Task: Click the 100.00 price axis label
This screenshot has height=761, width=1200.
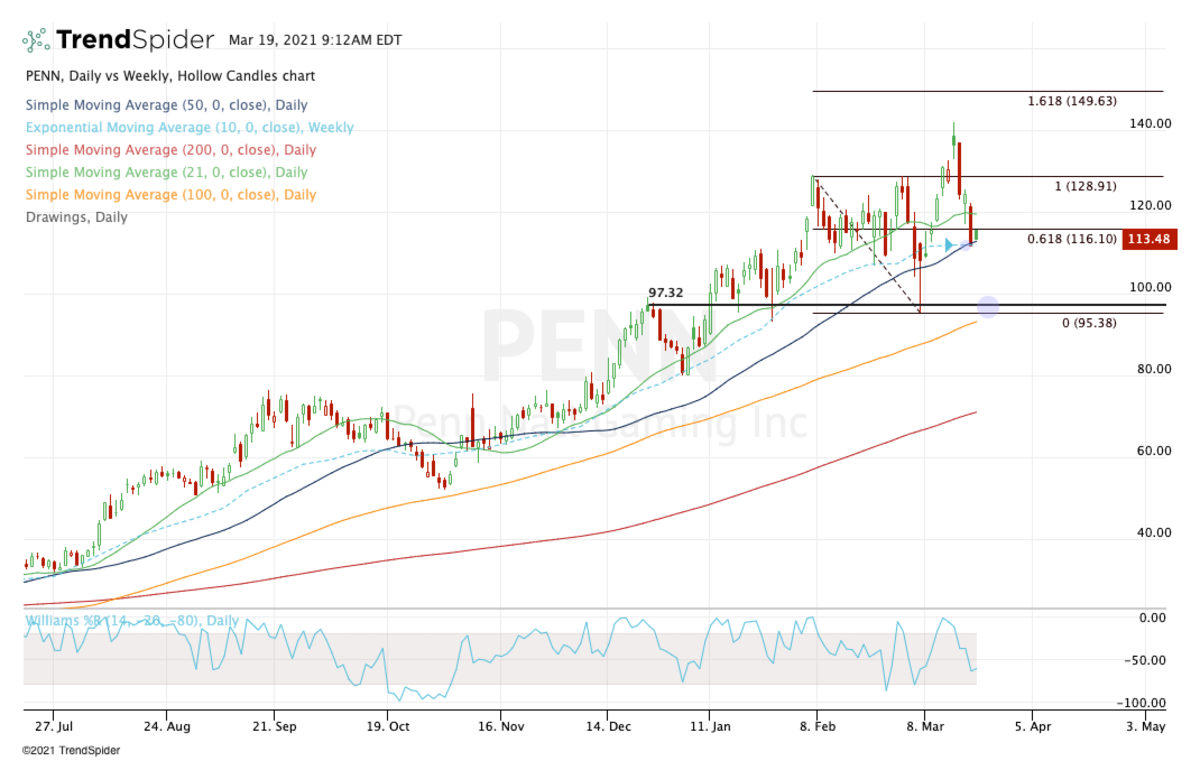Action: 1150,288
